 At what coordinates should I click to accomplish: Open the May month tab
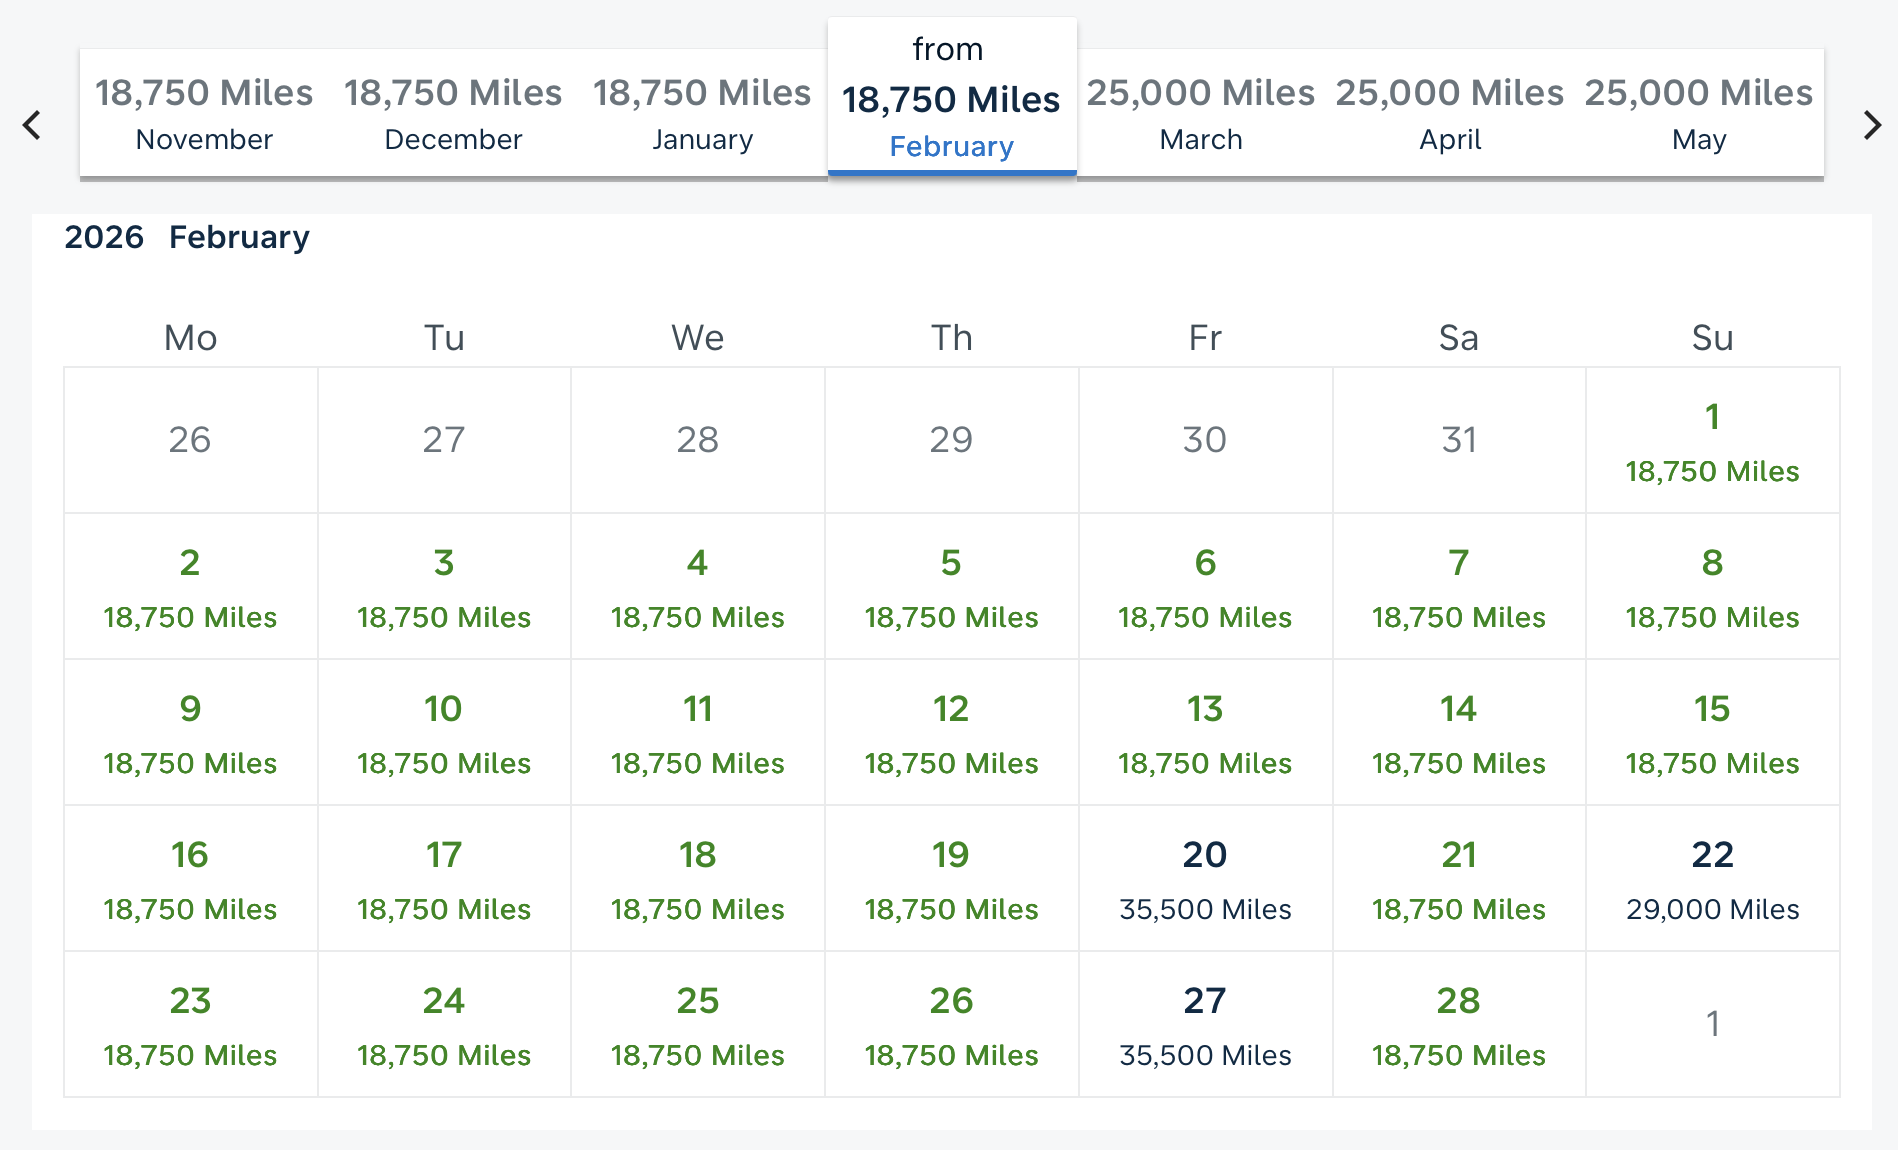[1698, 114]
